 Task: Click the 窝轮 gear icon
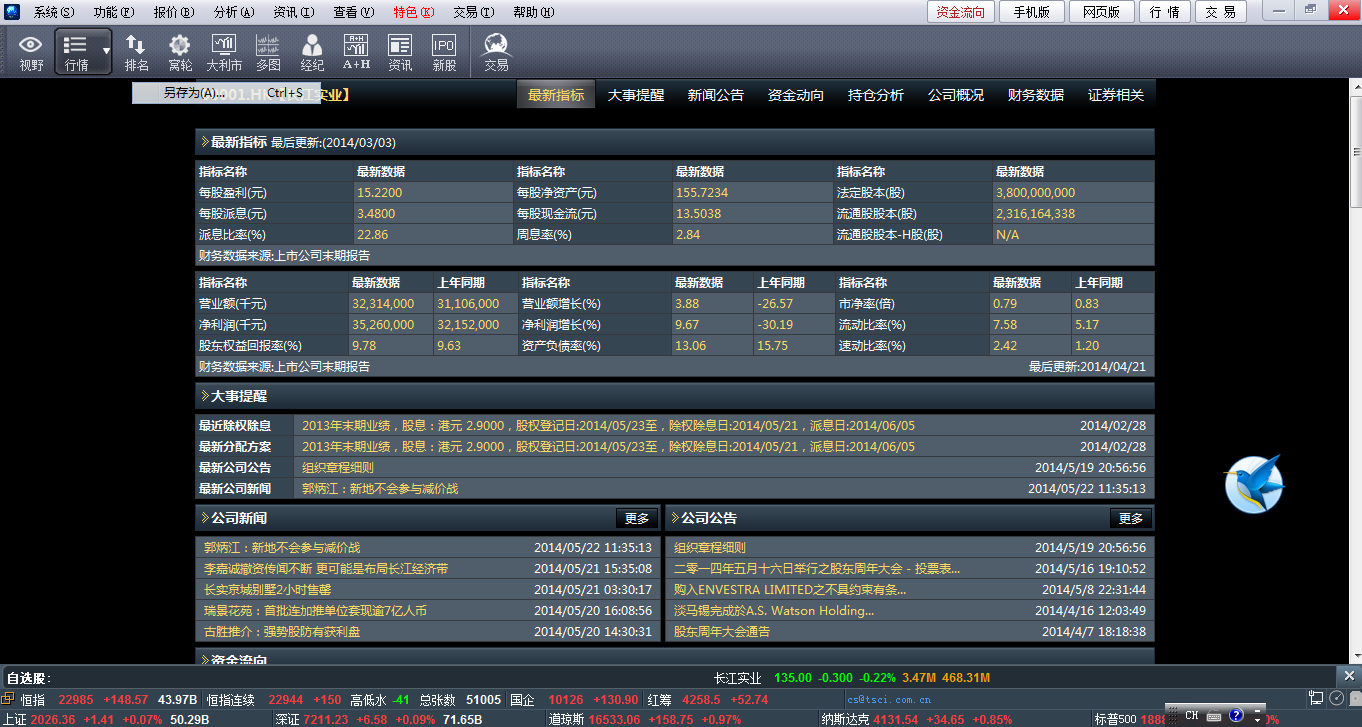[x=180, y=52]
